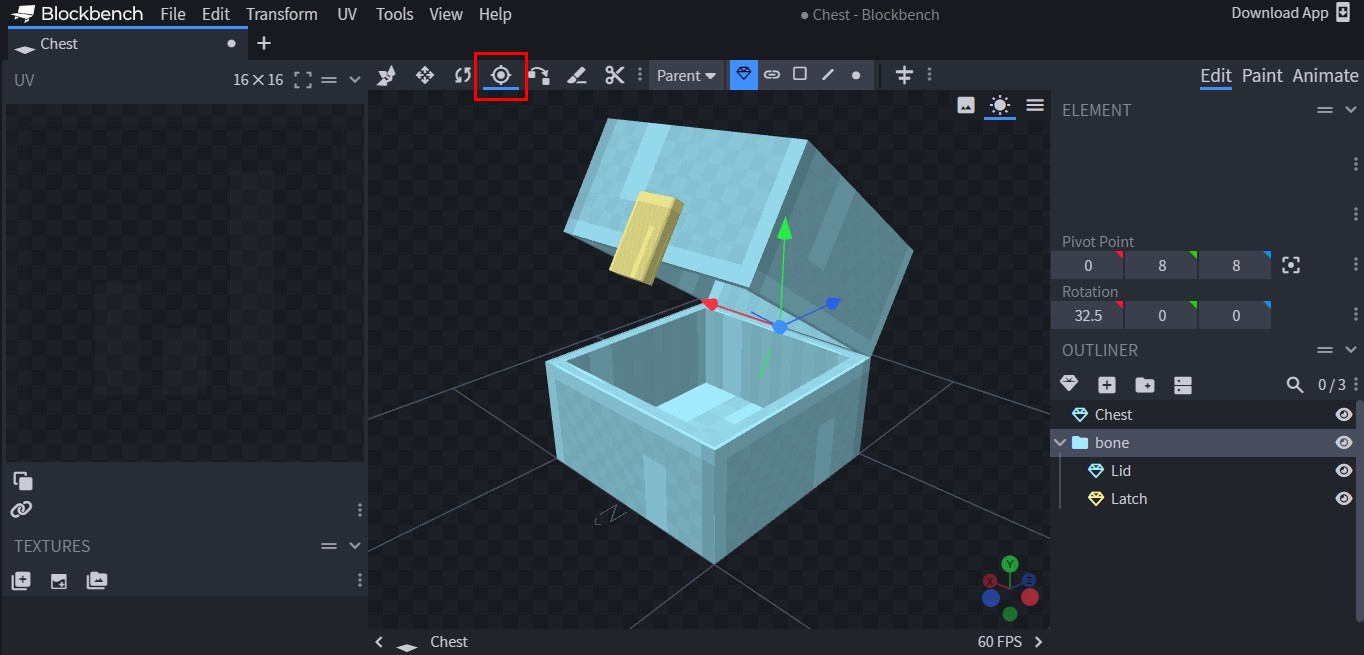Open the Tools menu
This screenshot has width=1364, height=655.
tap(395, 14)
